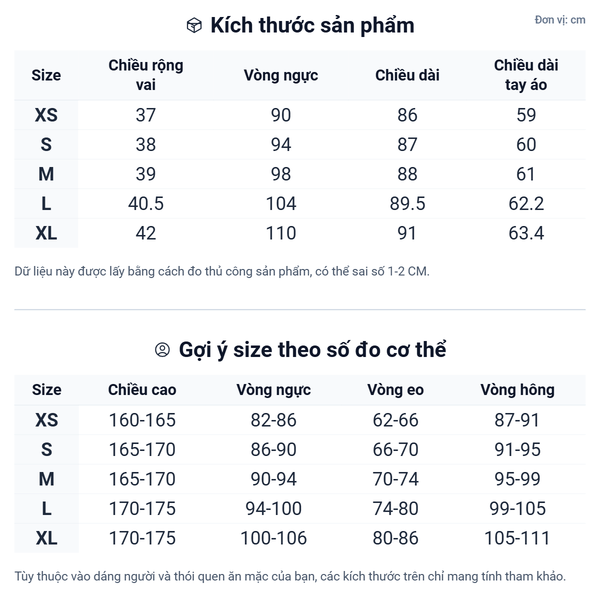The height and width of the screenshot is (600, 600).
Task: Click the Chiều dài header in product table
Action: pyautogui.click(x=407, y=75)
